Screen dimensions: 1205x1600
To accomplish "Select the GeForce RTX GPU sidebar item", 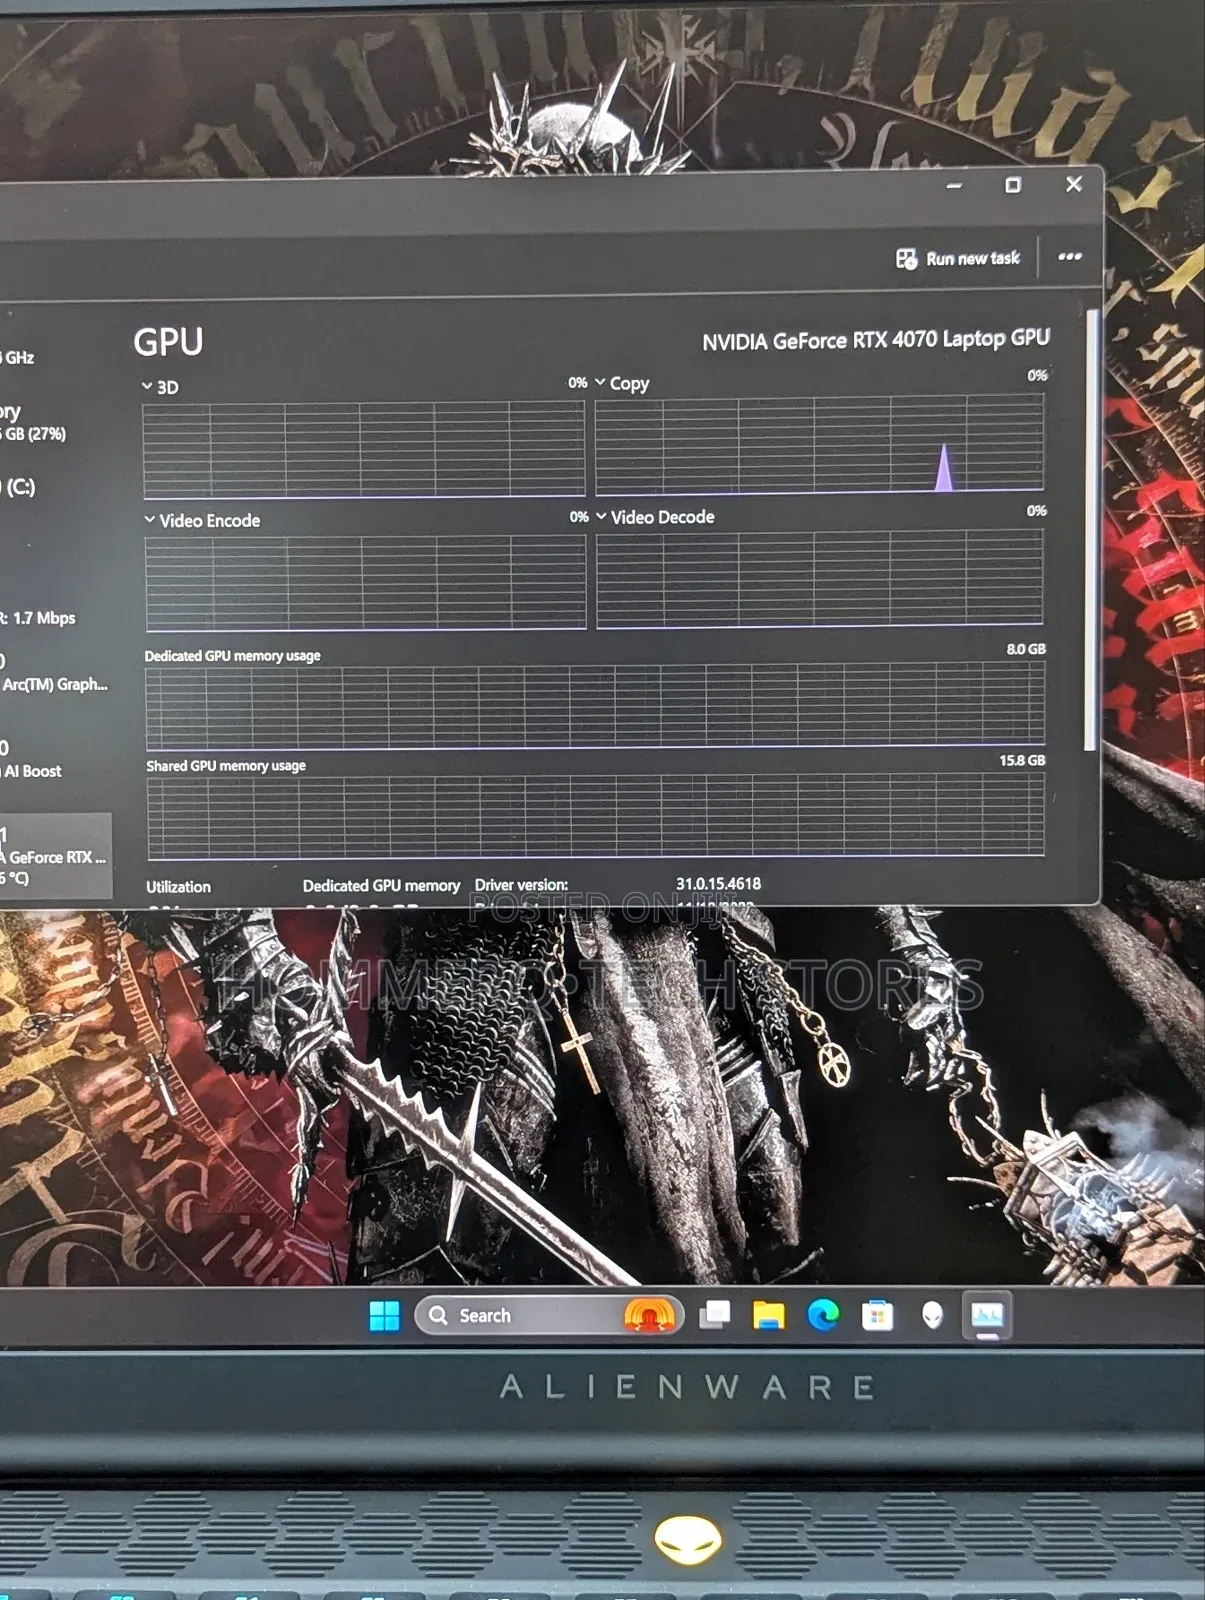I will pyautogui.click(x=54, y=856).
